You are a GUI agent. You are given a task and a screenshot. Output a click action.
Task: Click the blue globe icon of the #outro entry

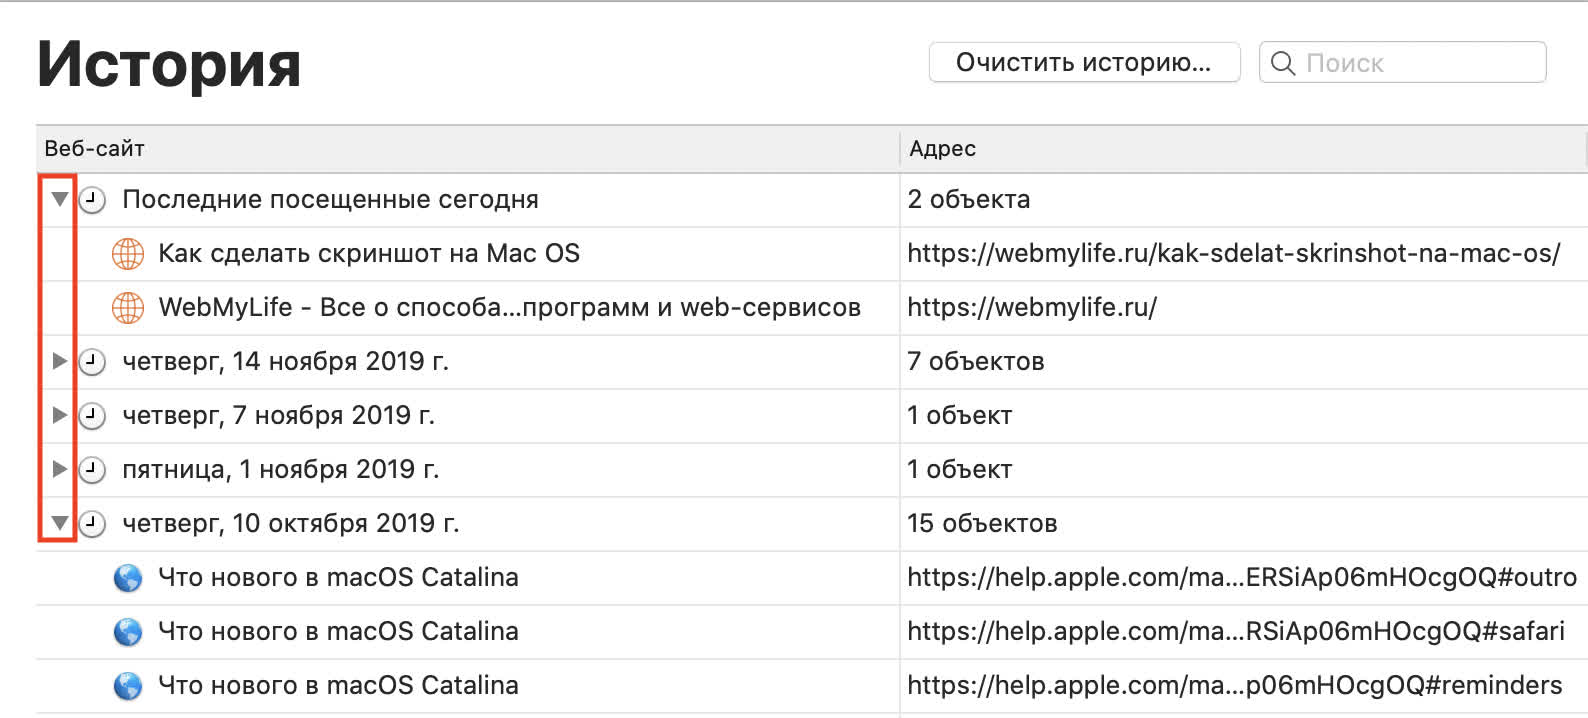point(128,578)
